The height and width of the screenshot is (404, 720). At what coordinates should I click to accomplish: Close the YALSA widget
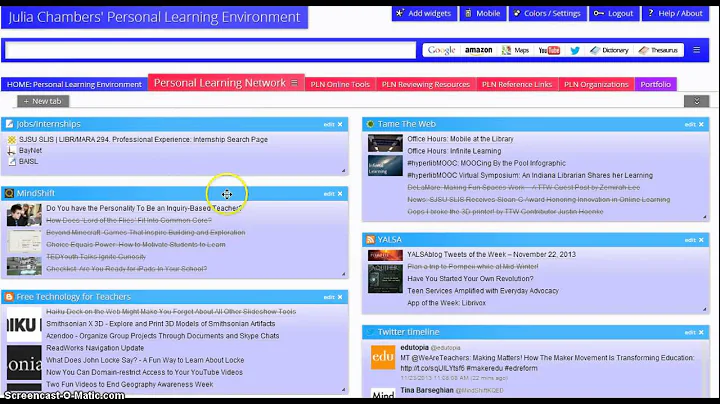click(701, 240)
